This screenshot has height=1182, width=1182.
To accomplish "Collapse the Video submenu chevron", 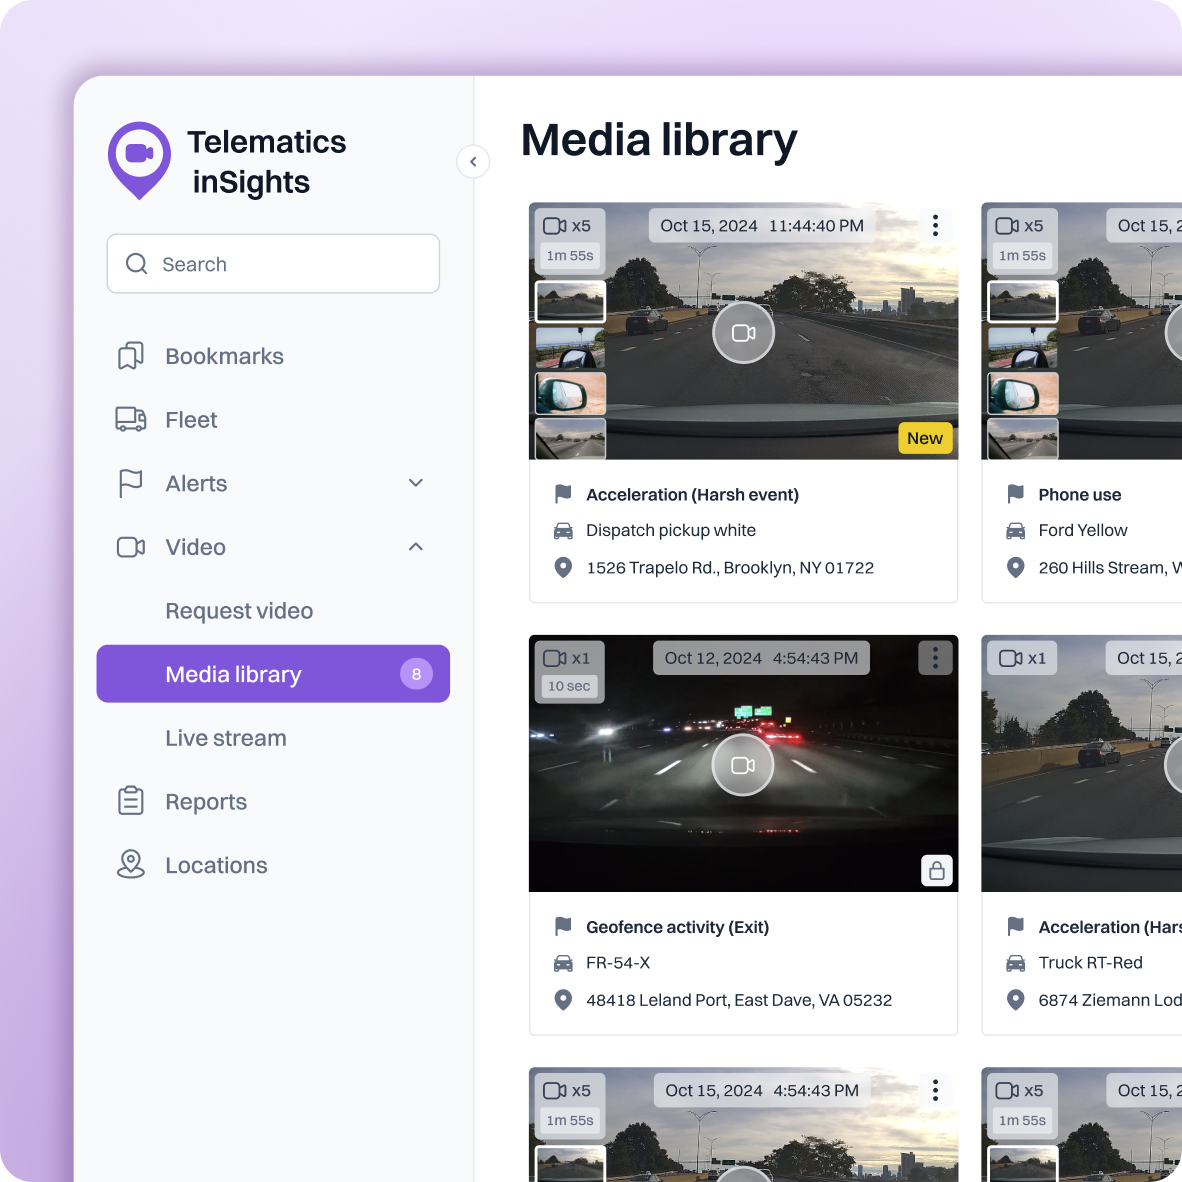I will (x=415, y=547).
